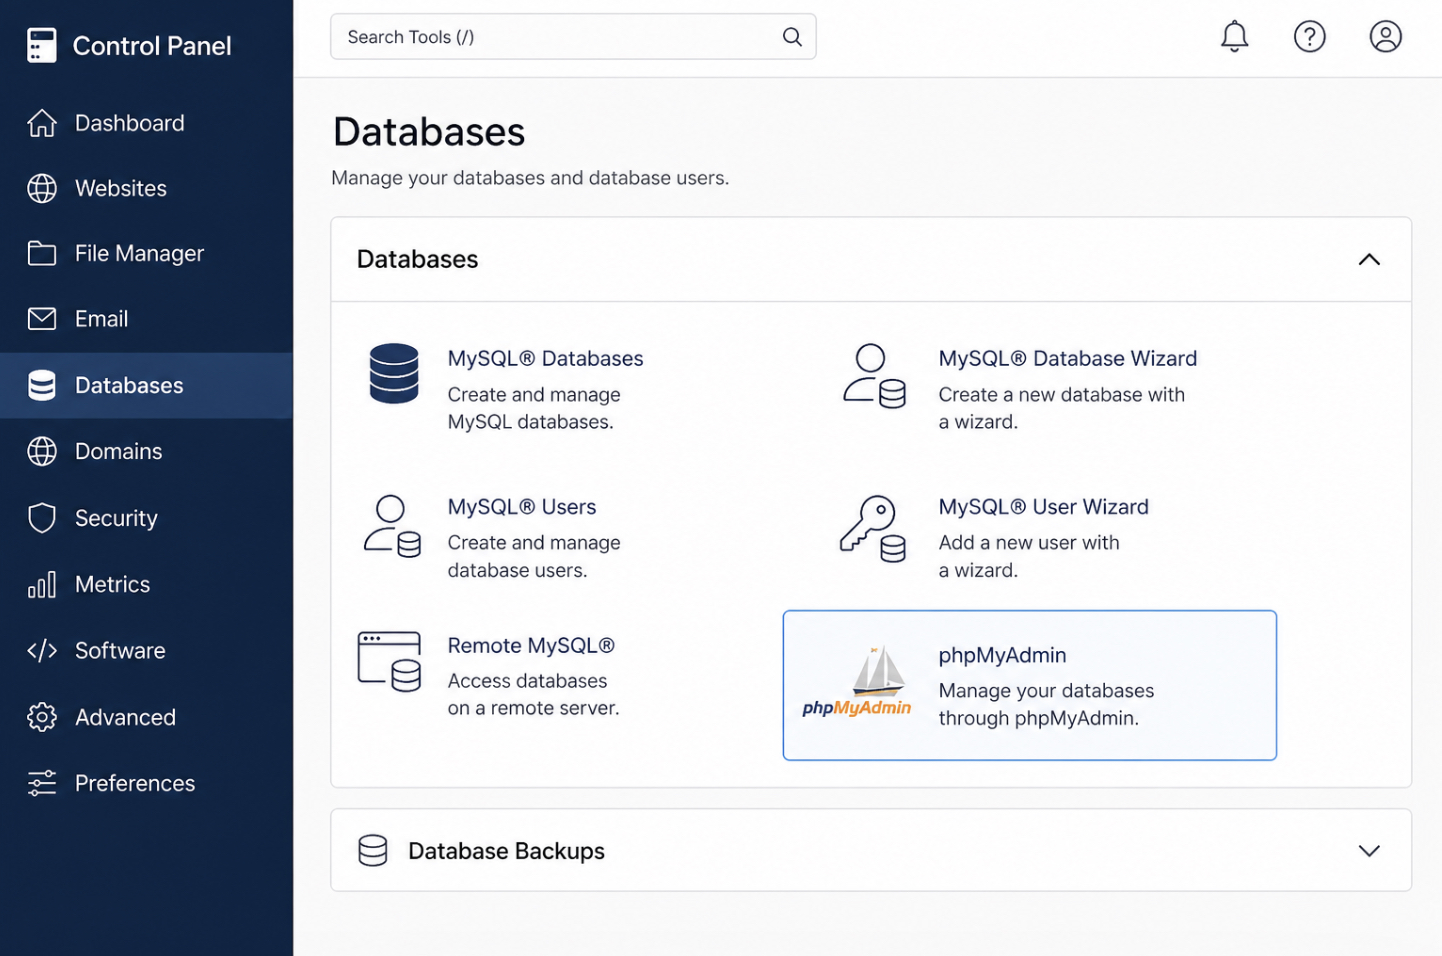This screenshot has height=956, width=1442.
Task: Open the user account avatar icon
Action: [1386, 37]
